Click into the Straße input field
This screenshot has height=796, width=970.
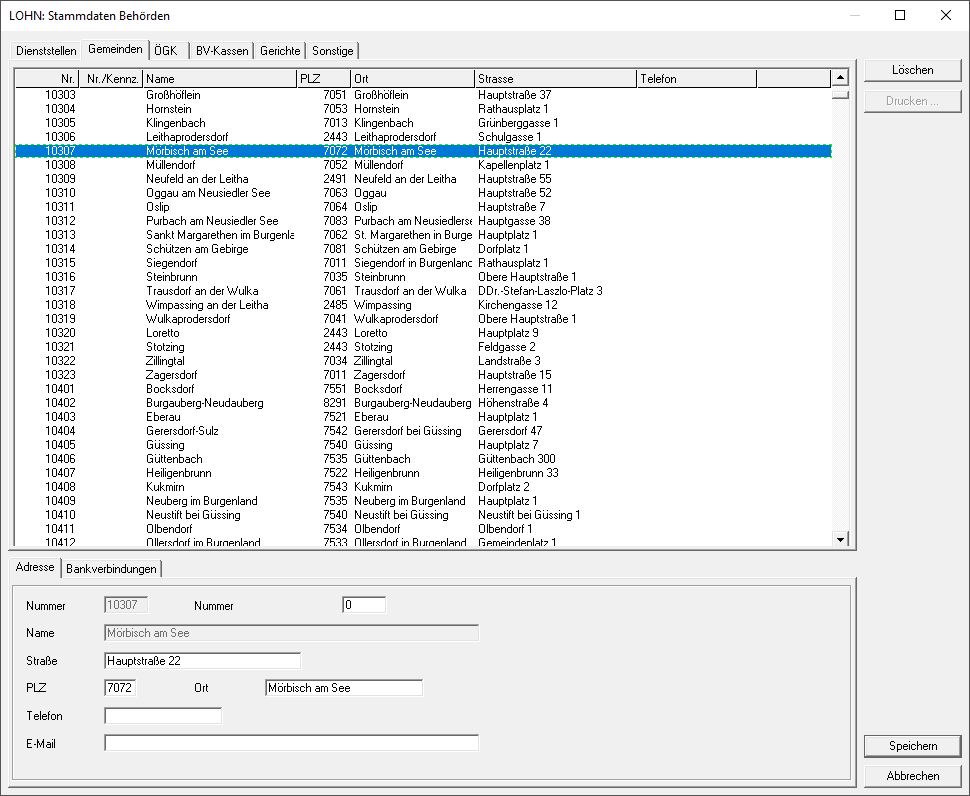point(202,661)
